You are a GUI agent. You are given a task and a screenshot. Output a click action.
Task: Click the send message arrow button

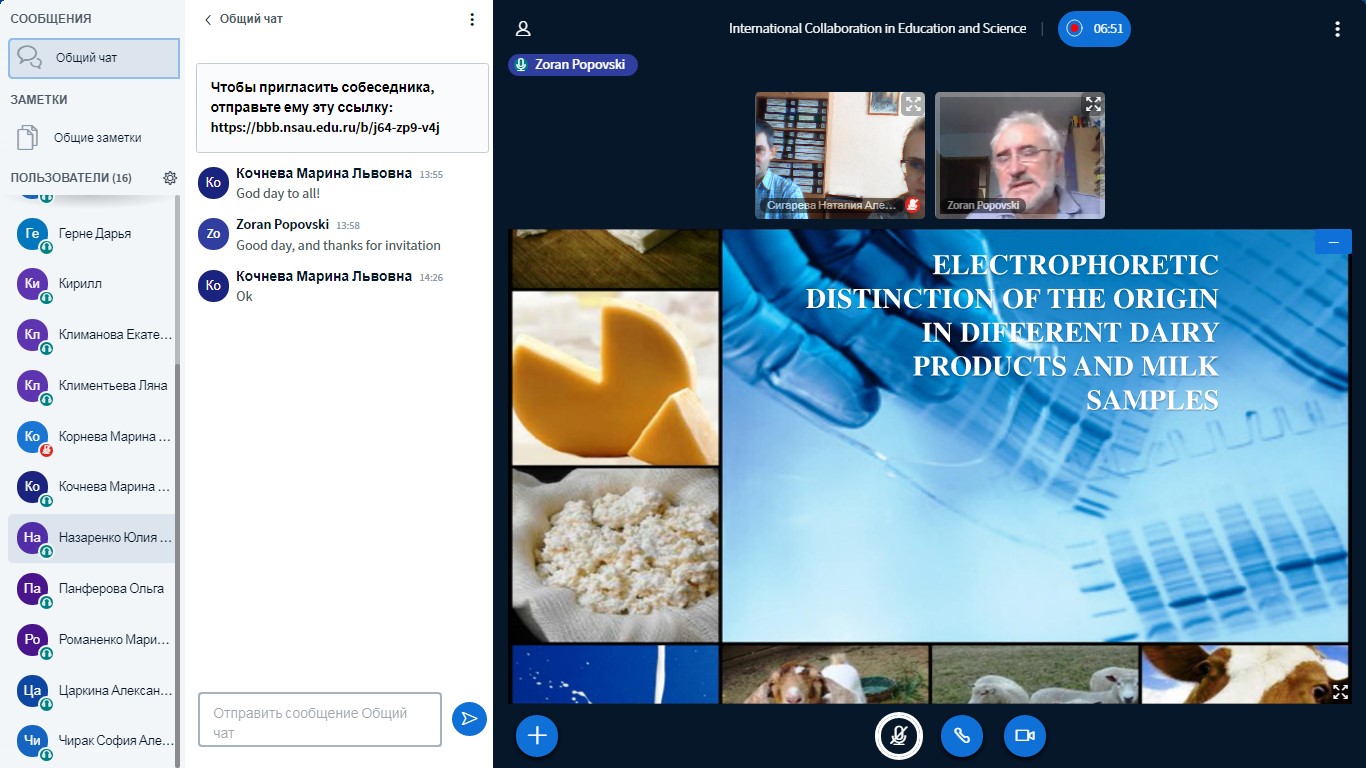click(469, 719)
